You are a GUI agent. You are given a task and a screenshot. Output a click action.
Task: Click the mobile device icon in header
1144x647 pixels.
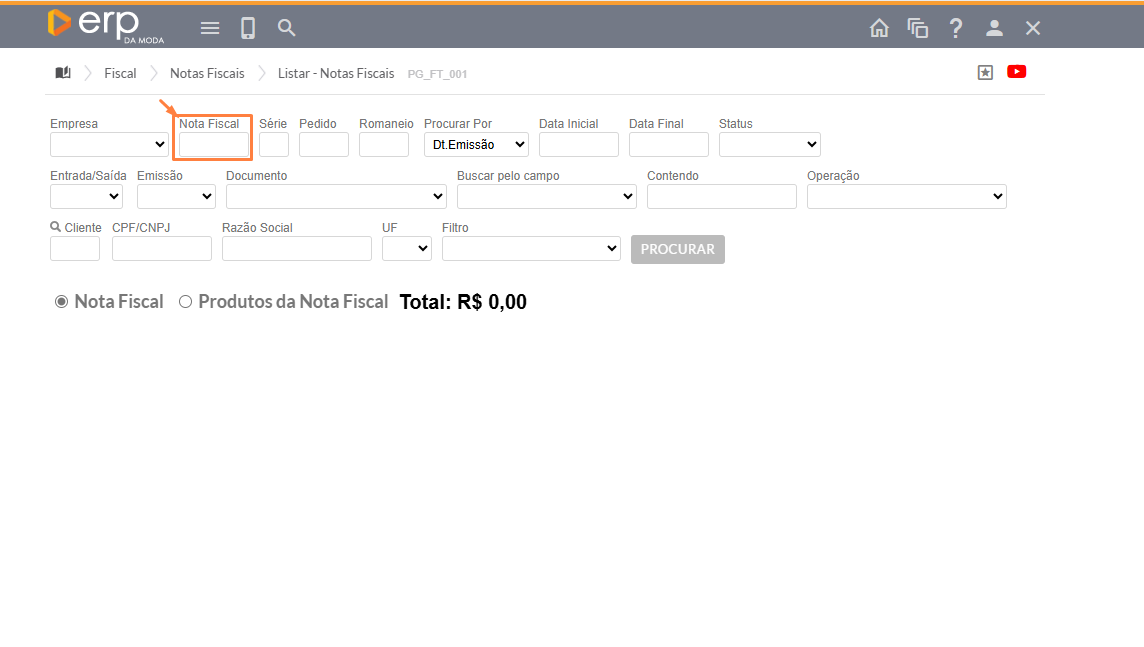point(248,28)
